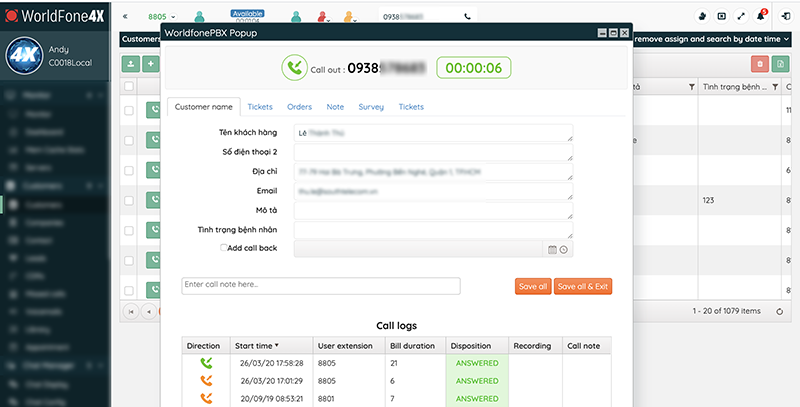This screenshot has width=800, height=407.
Task: Tick the checkbox in the row containing 123
Action: (x=129, y=200)
